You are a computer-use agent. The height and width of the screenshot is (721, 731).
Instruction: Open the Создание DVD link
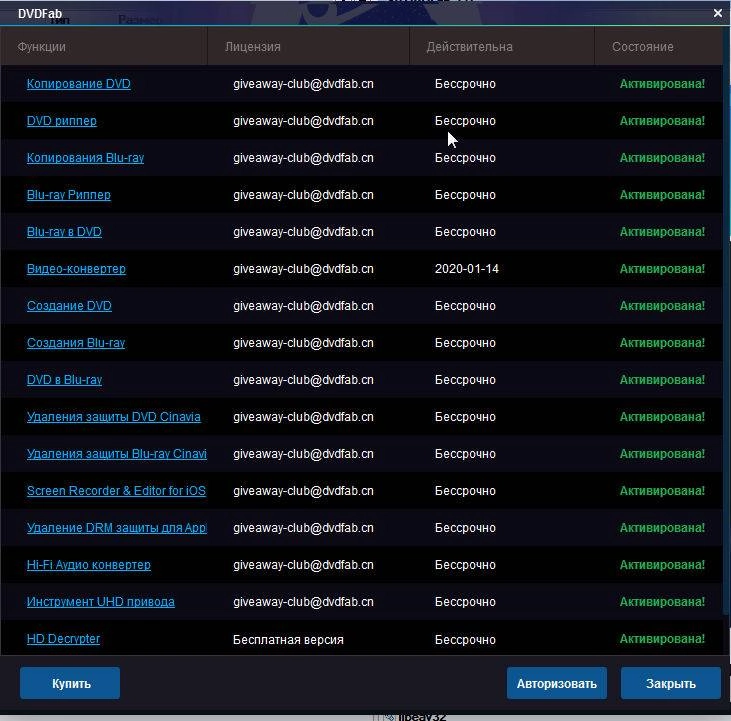(69, 306)
